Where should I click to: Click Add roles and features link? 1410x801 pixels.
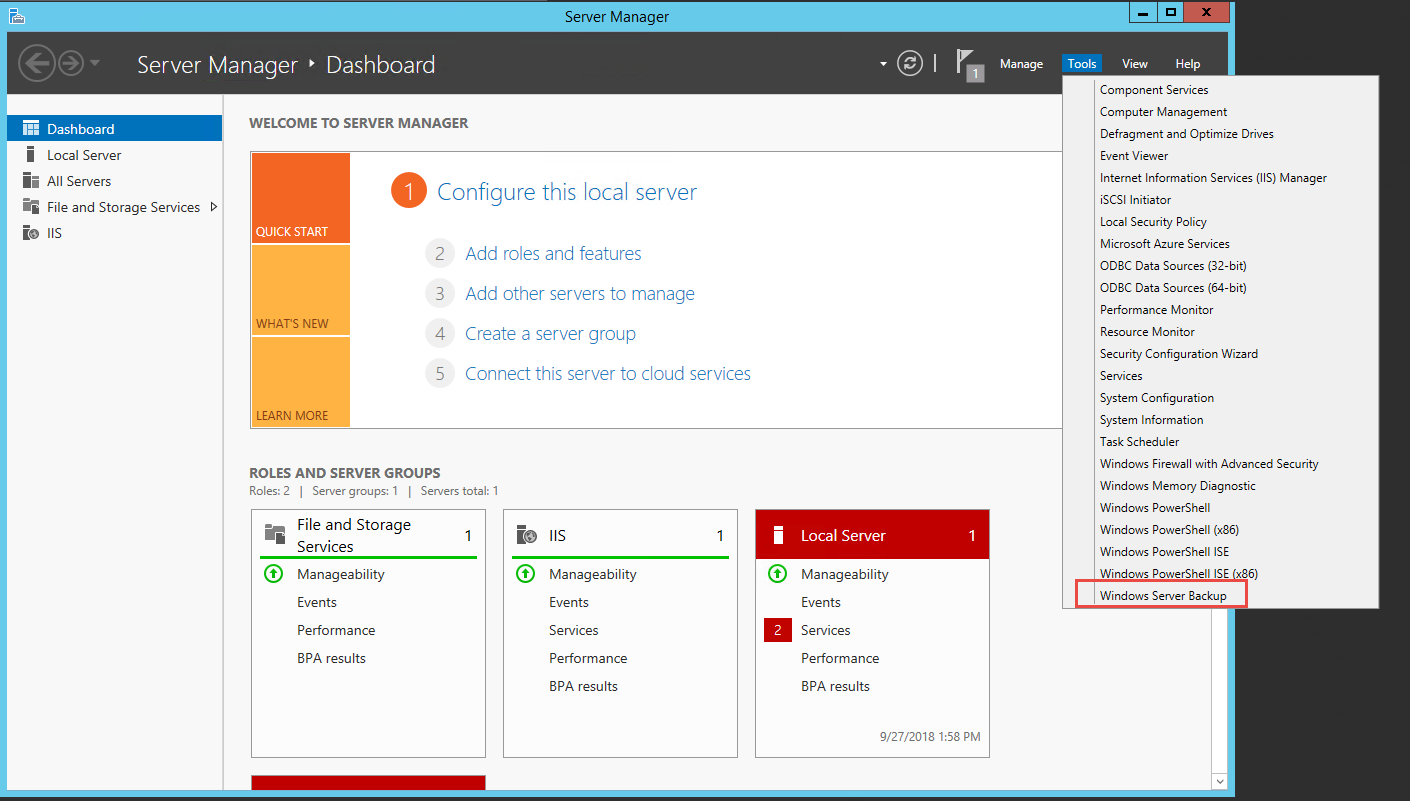[x=553, y=254]
